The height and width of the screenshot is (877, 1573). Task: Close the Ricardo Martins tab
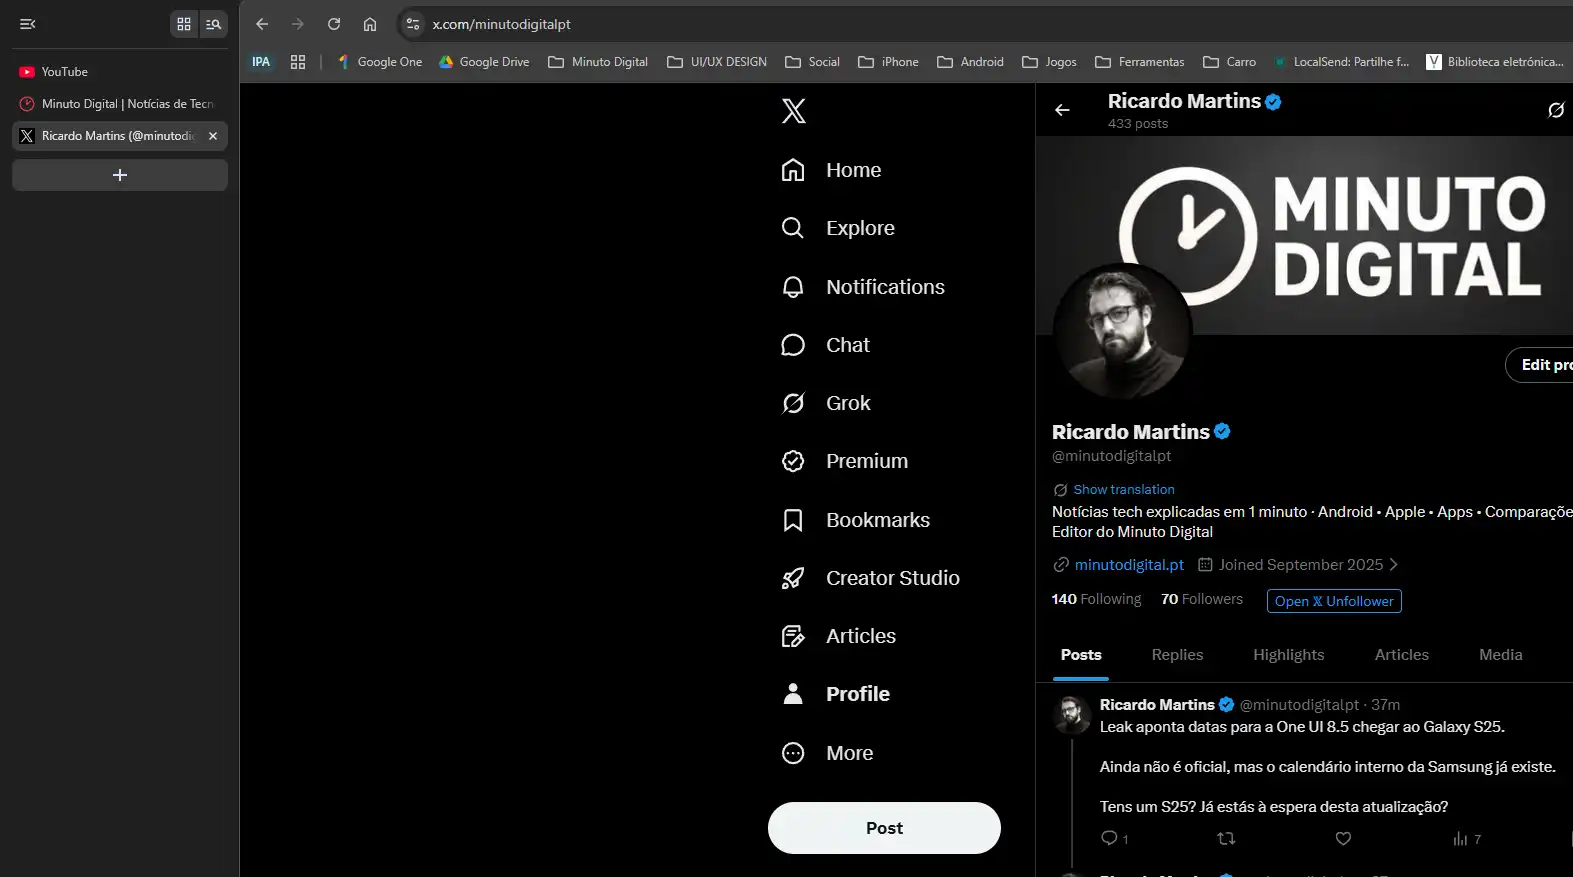213,136
